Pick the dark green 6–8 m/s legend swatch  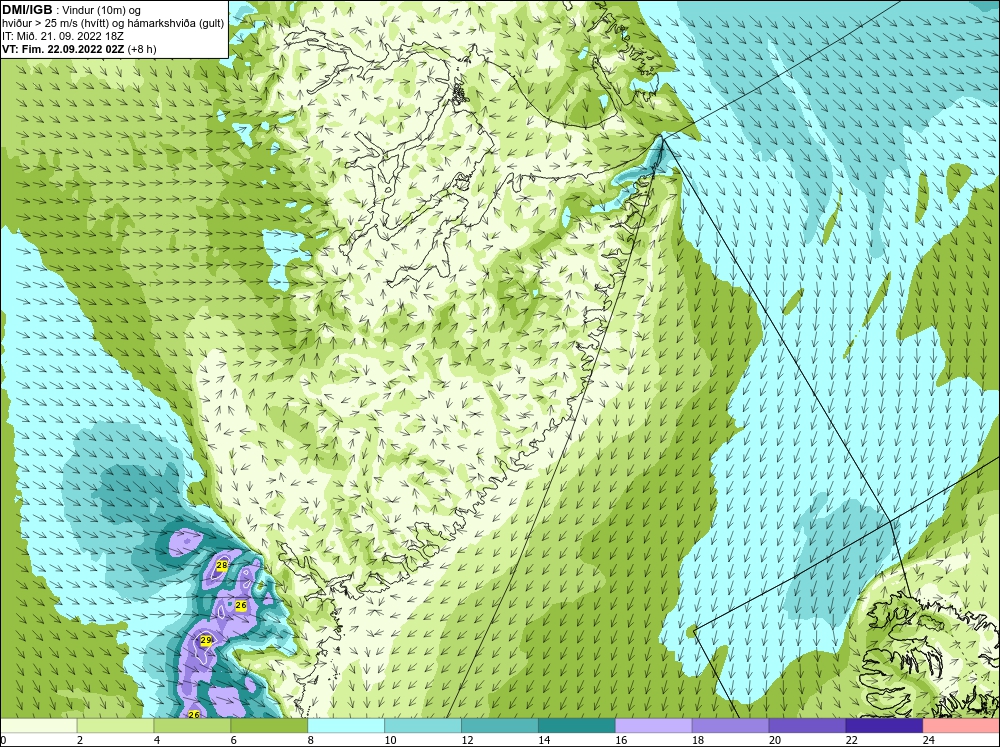[269, 725]
